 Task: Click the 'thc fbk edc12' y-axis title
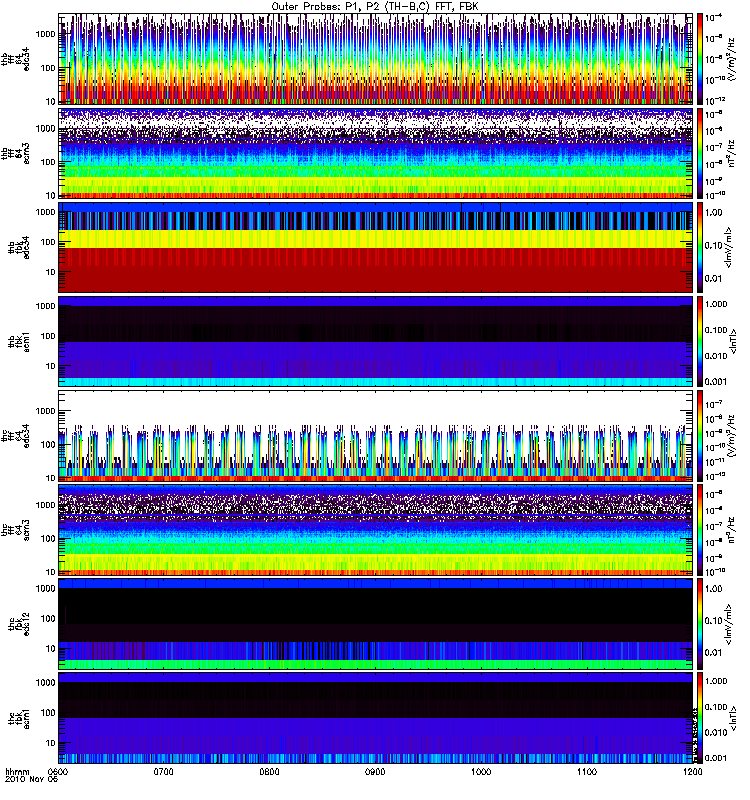[x=19, y=623]
